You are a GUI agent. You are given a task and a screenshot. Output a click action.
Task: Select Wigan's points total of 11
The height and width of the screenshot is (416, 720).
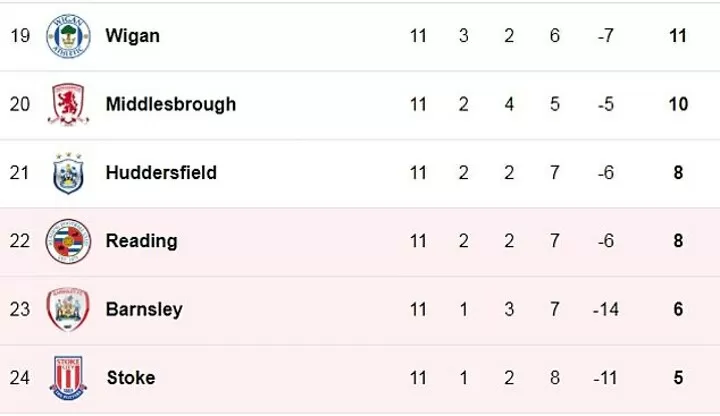coord(678,36)
